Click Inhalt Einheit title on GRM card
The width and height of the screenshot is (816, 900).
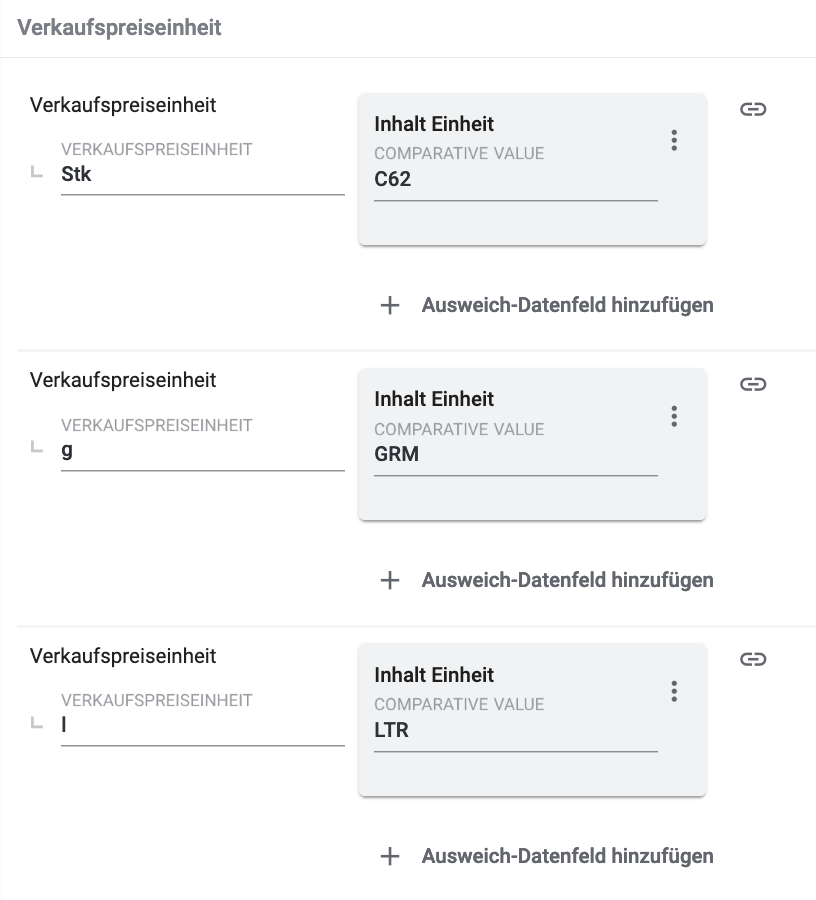(434, 399)
